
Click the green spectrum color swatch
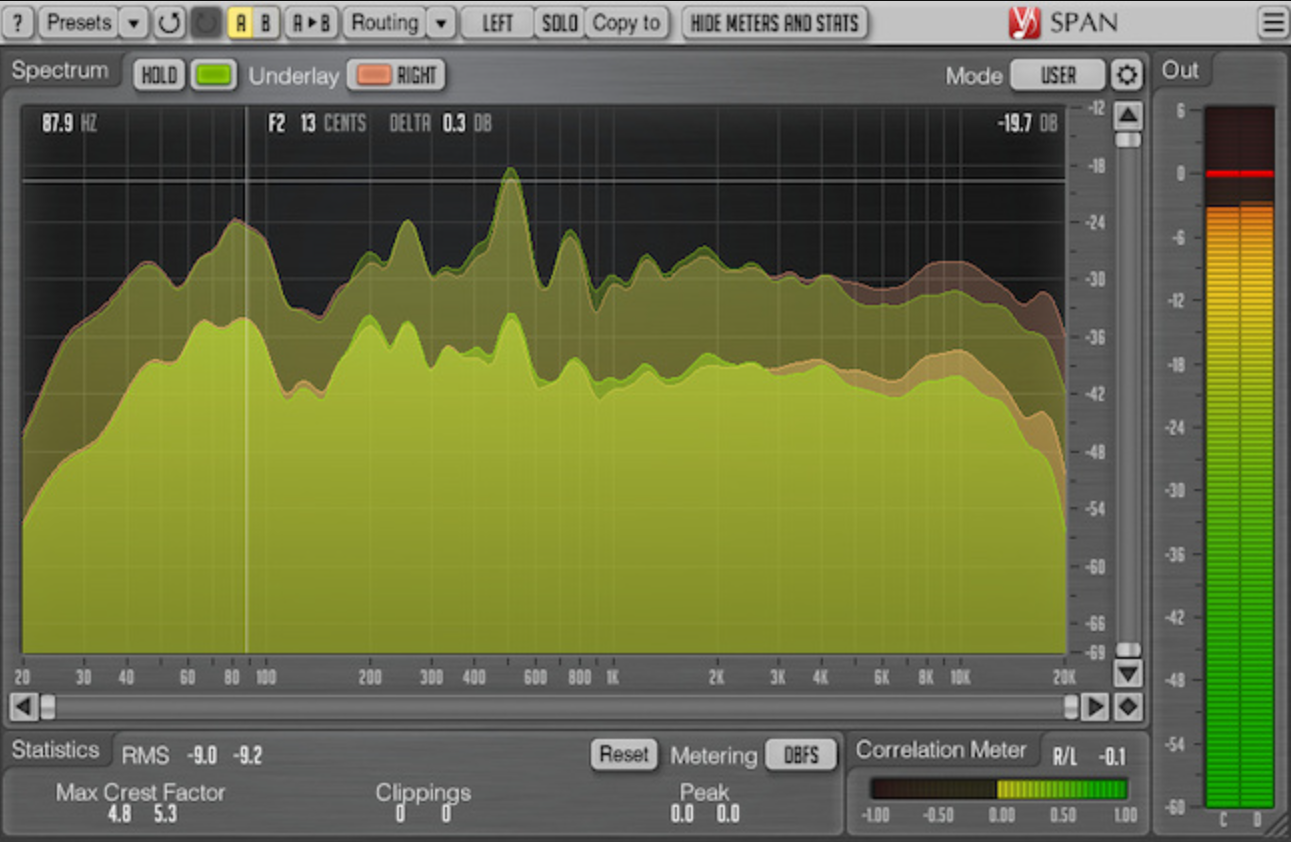[214, 75]
